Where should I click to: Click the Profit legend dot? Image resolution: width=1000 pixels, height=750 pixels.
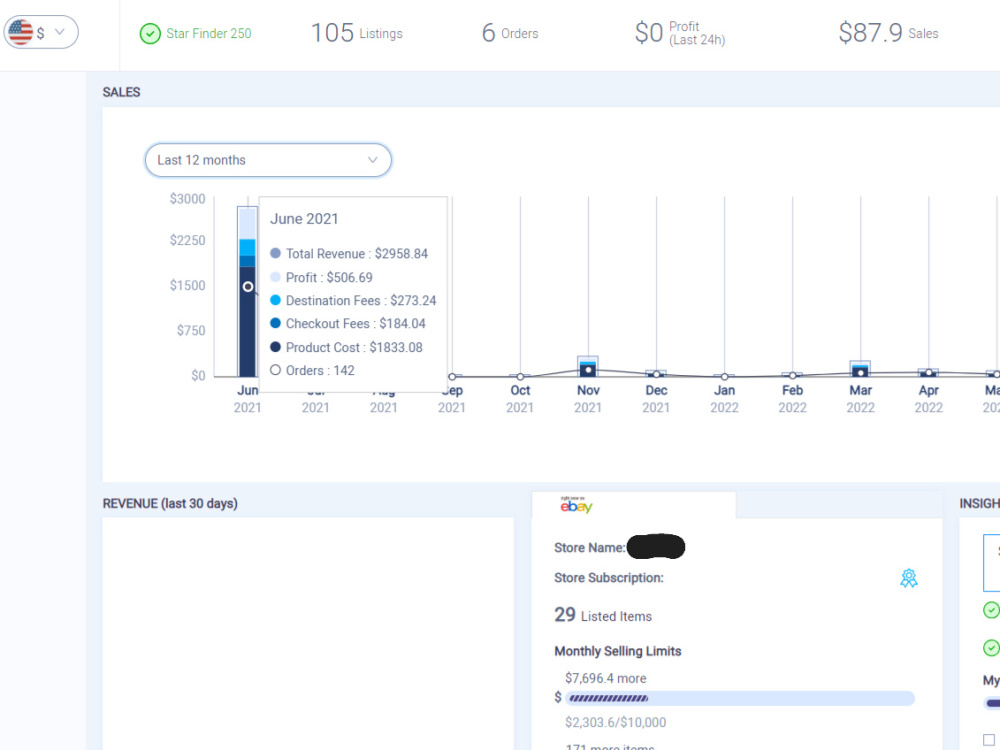(x=276, y=277)
